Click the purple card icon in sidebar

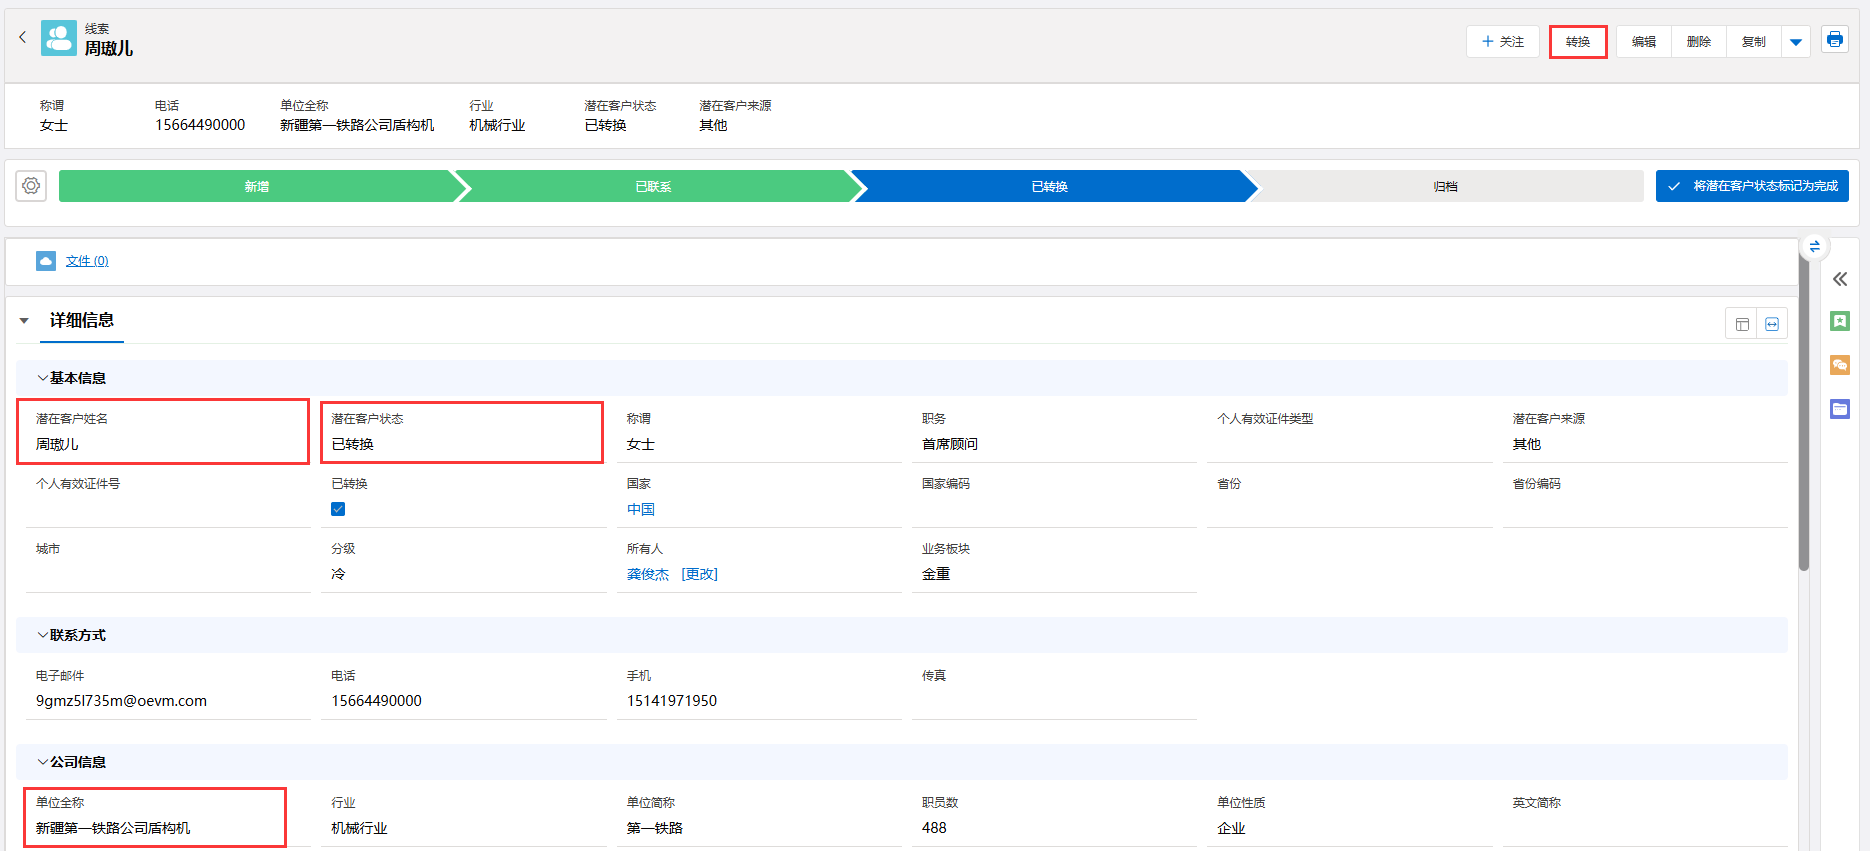click(1840, 409)
